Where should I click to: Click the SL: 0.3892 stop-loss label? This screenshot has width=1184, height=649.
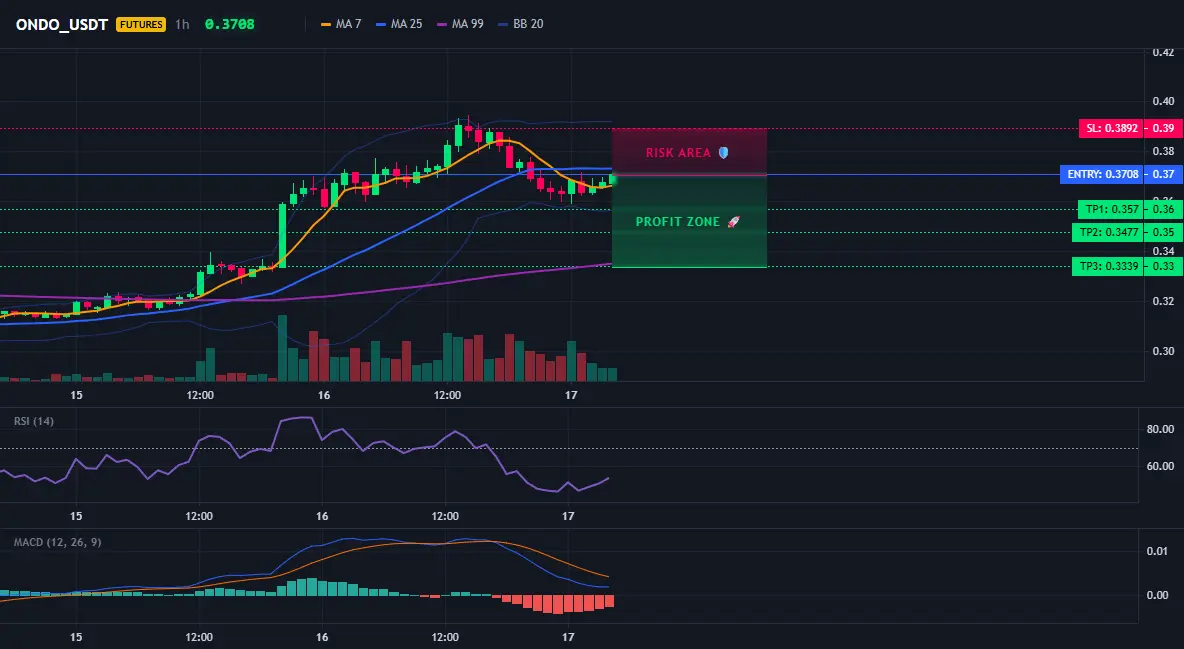[1111, 128]
